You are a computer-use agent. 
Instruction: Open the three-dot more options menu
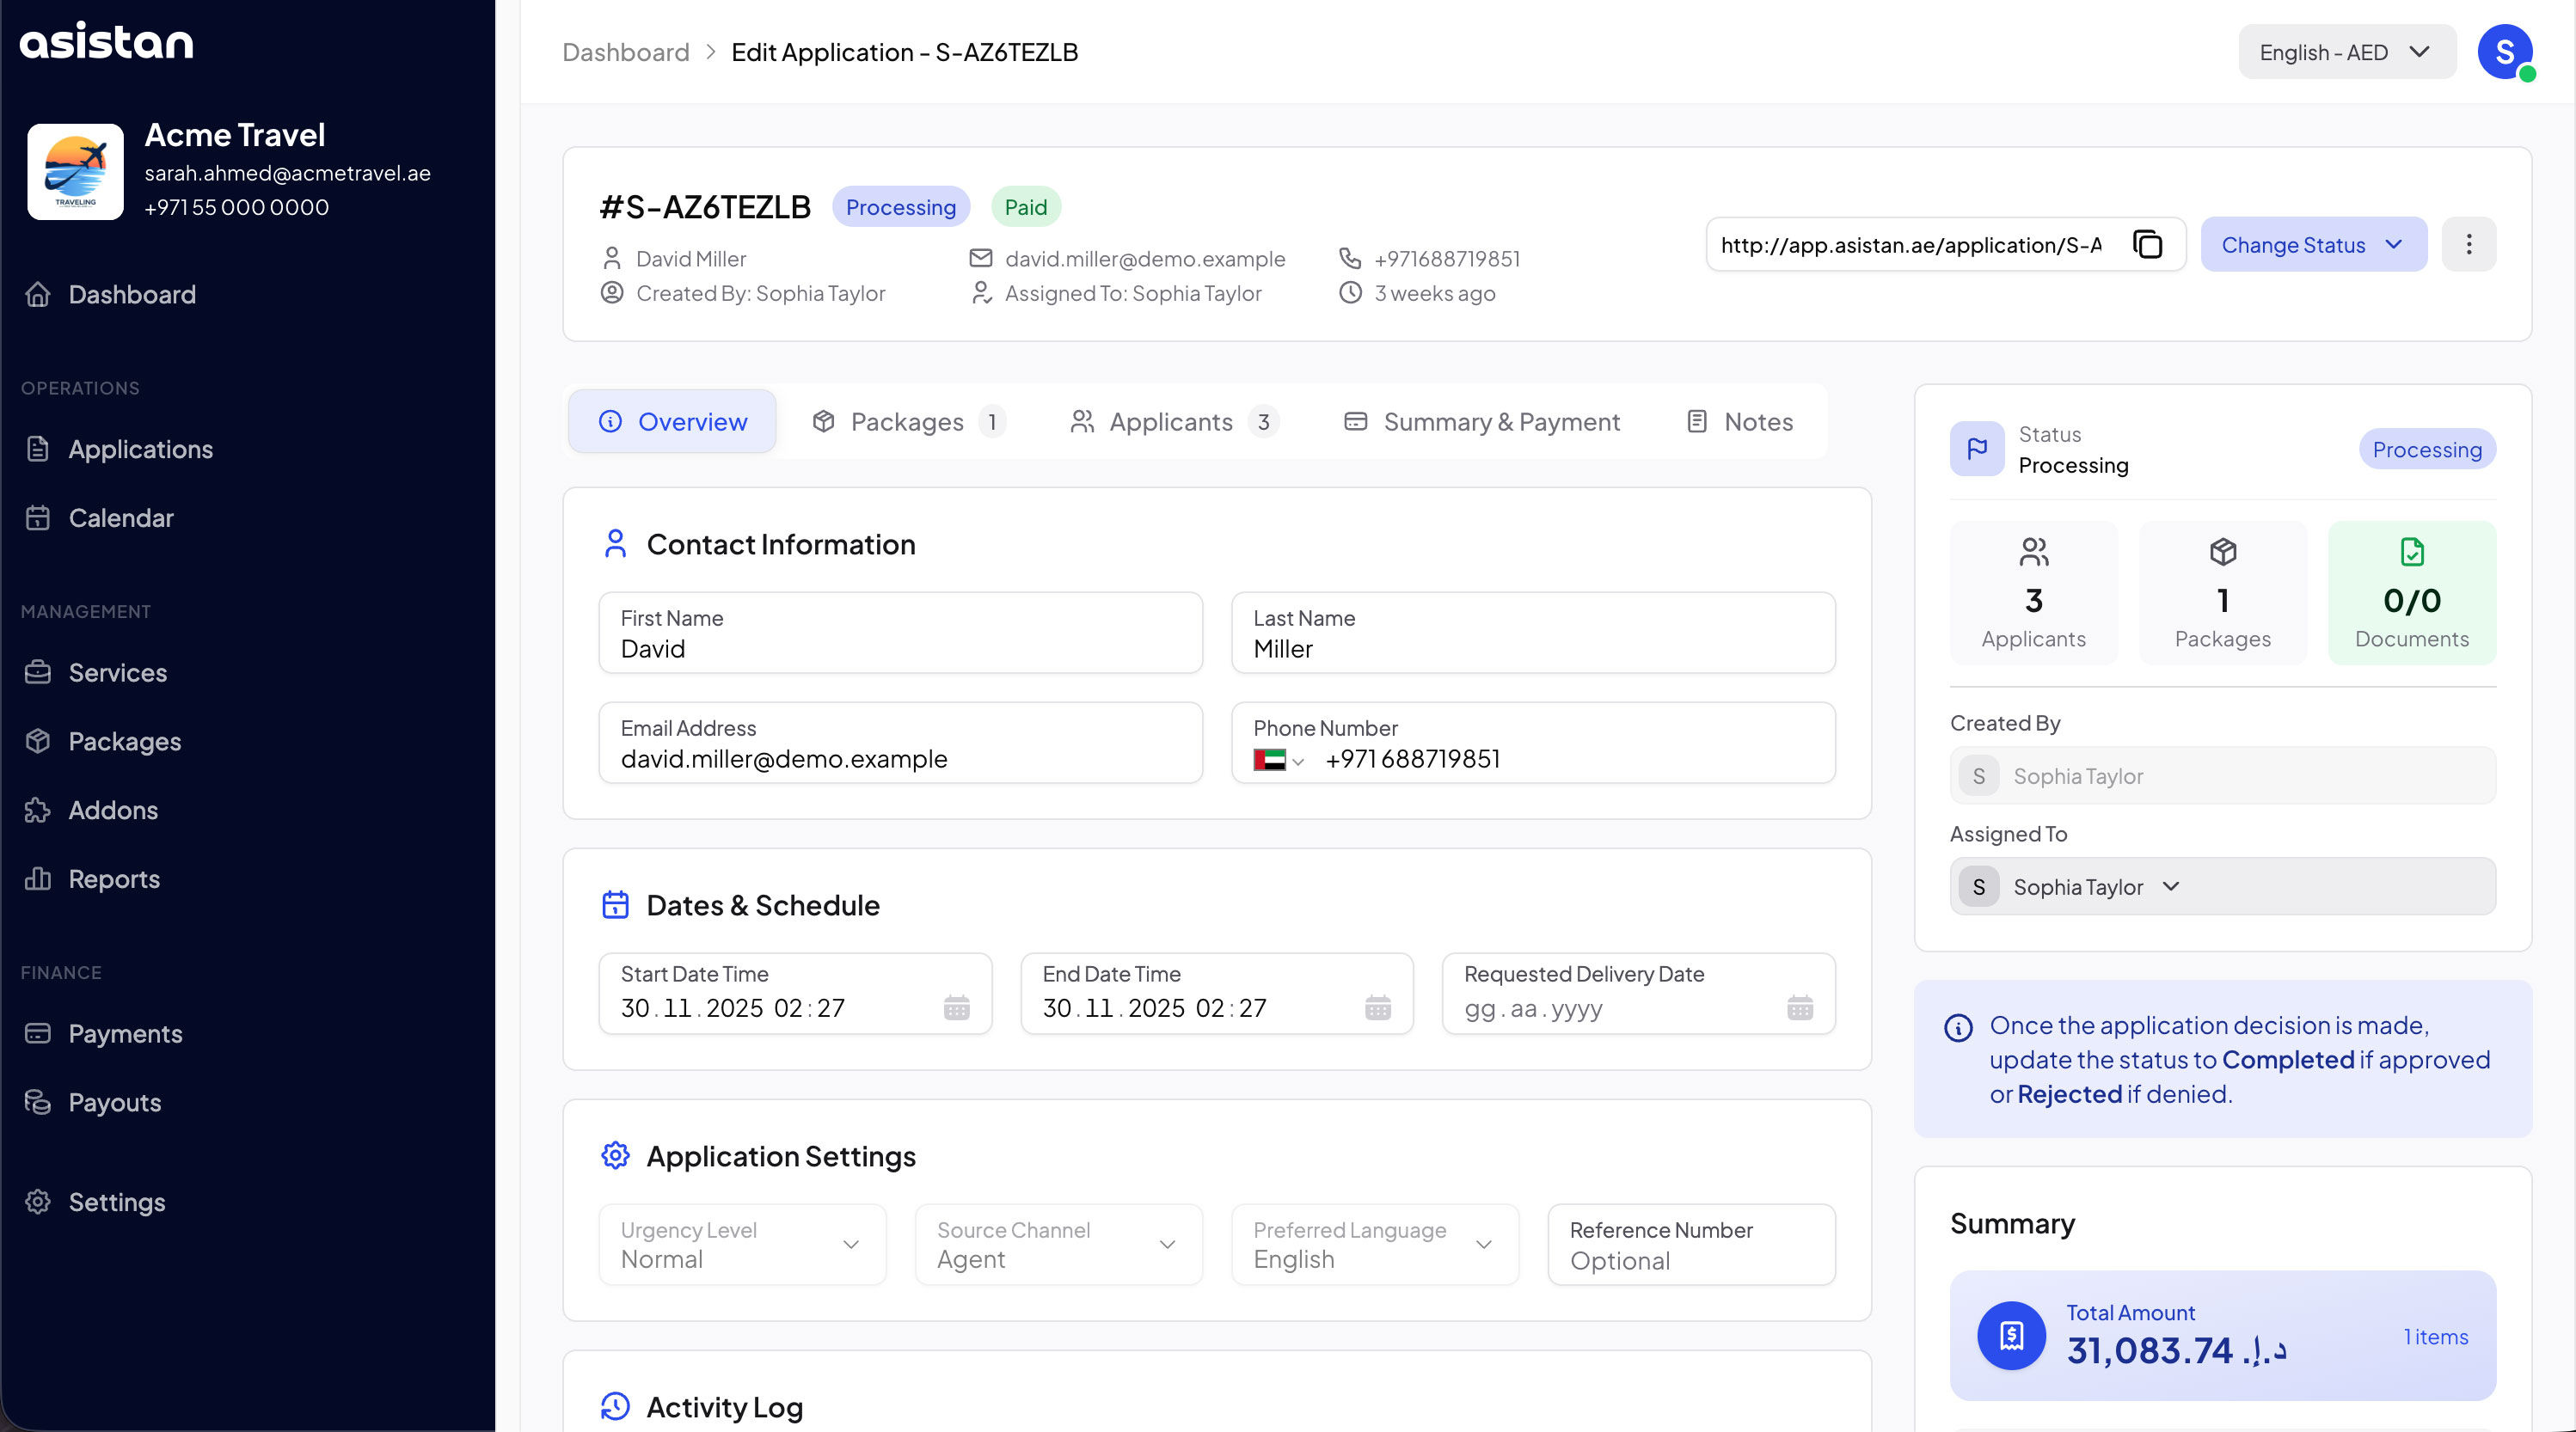click(2468, 245)
